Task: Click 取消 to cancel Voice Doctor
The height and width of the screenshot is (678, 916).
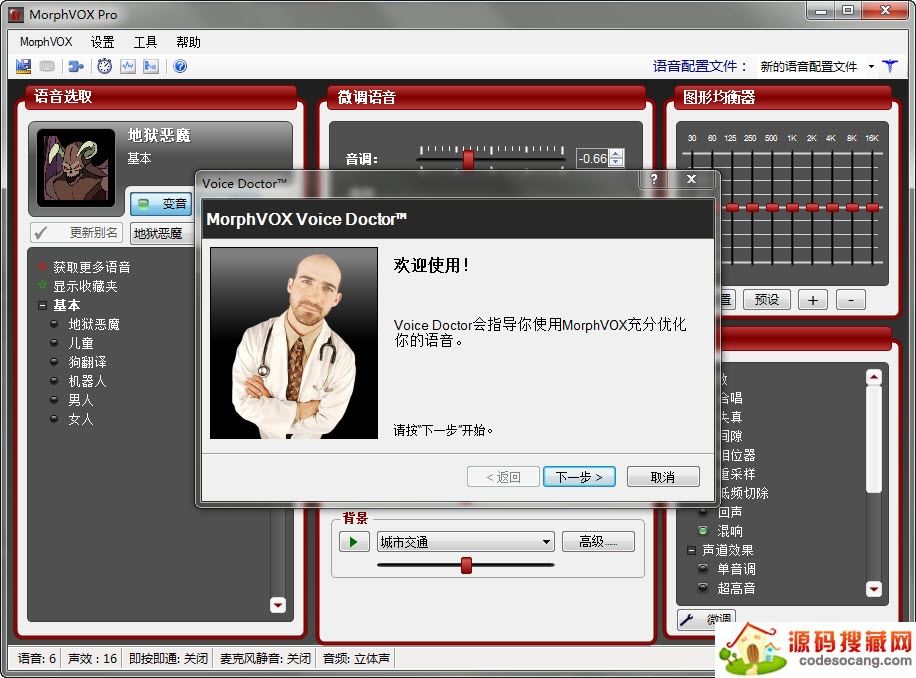Action: click(662, 477)
